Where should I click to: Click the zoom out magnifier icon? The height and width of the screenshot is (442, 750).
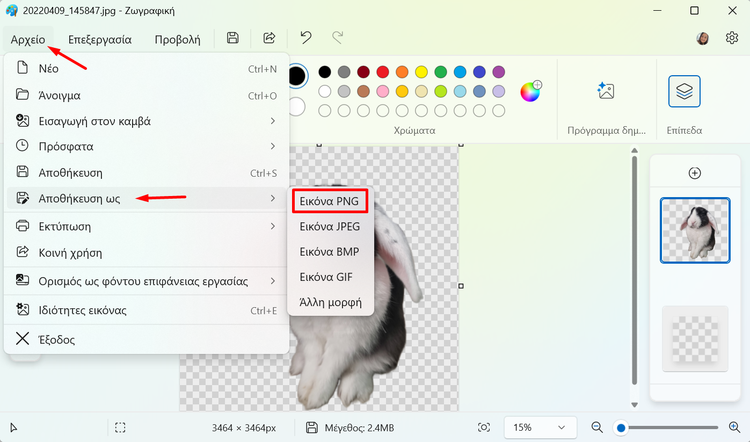596,427
